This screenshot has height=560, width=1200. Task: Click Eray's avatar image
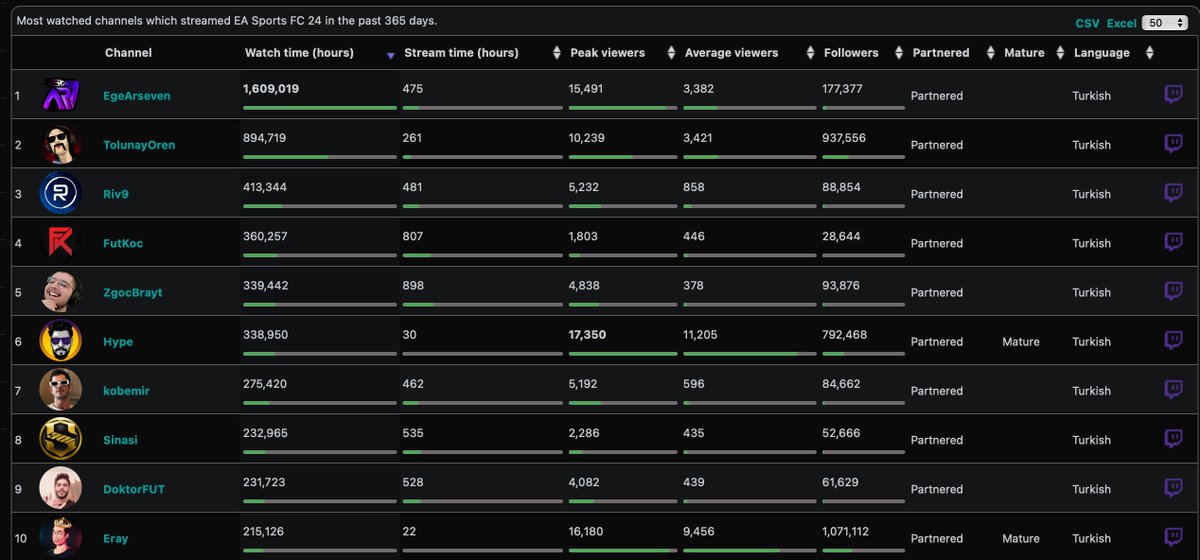click(x=60, y=538)
